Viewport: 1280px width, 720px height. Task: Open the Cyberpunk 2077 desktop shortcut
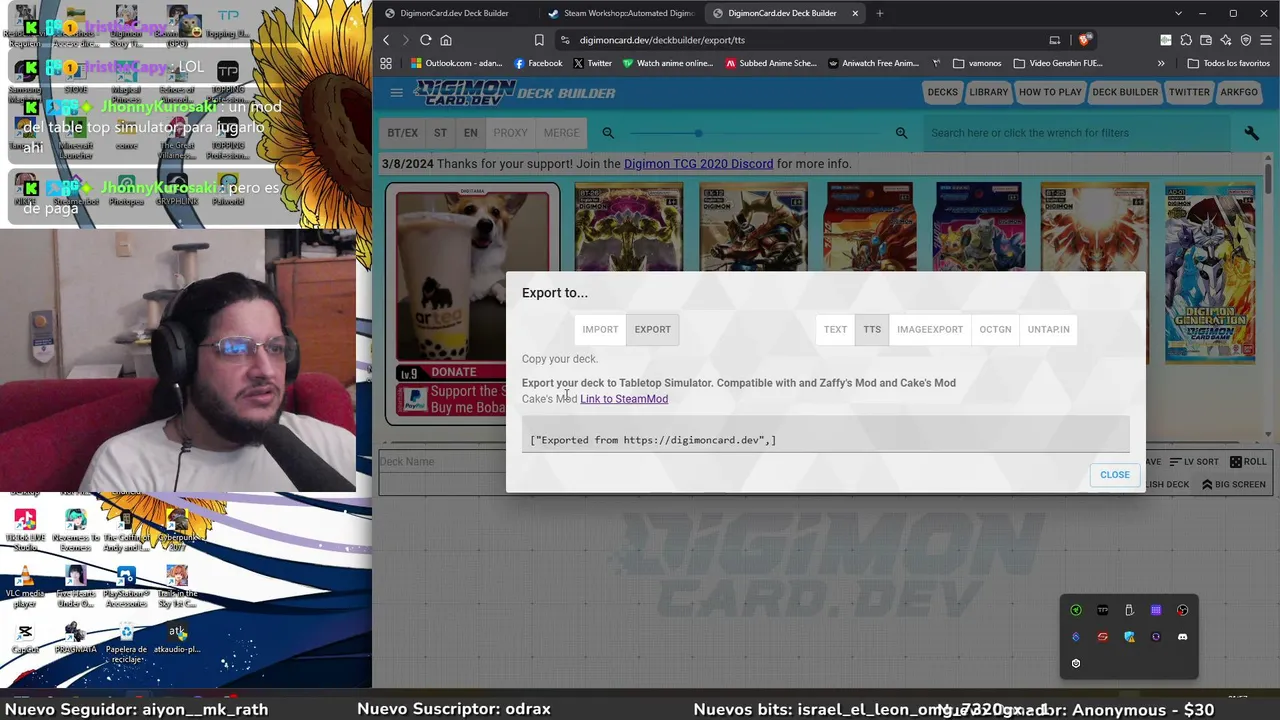[x=177, y=531]
